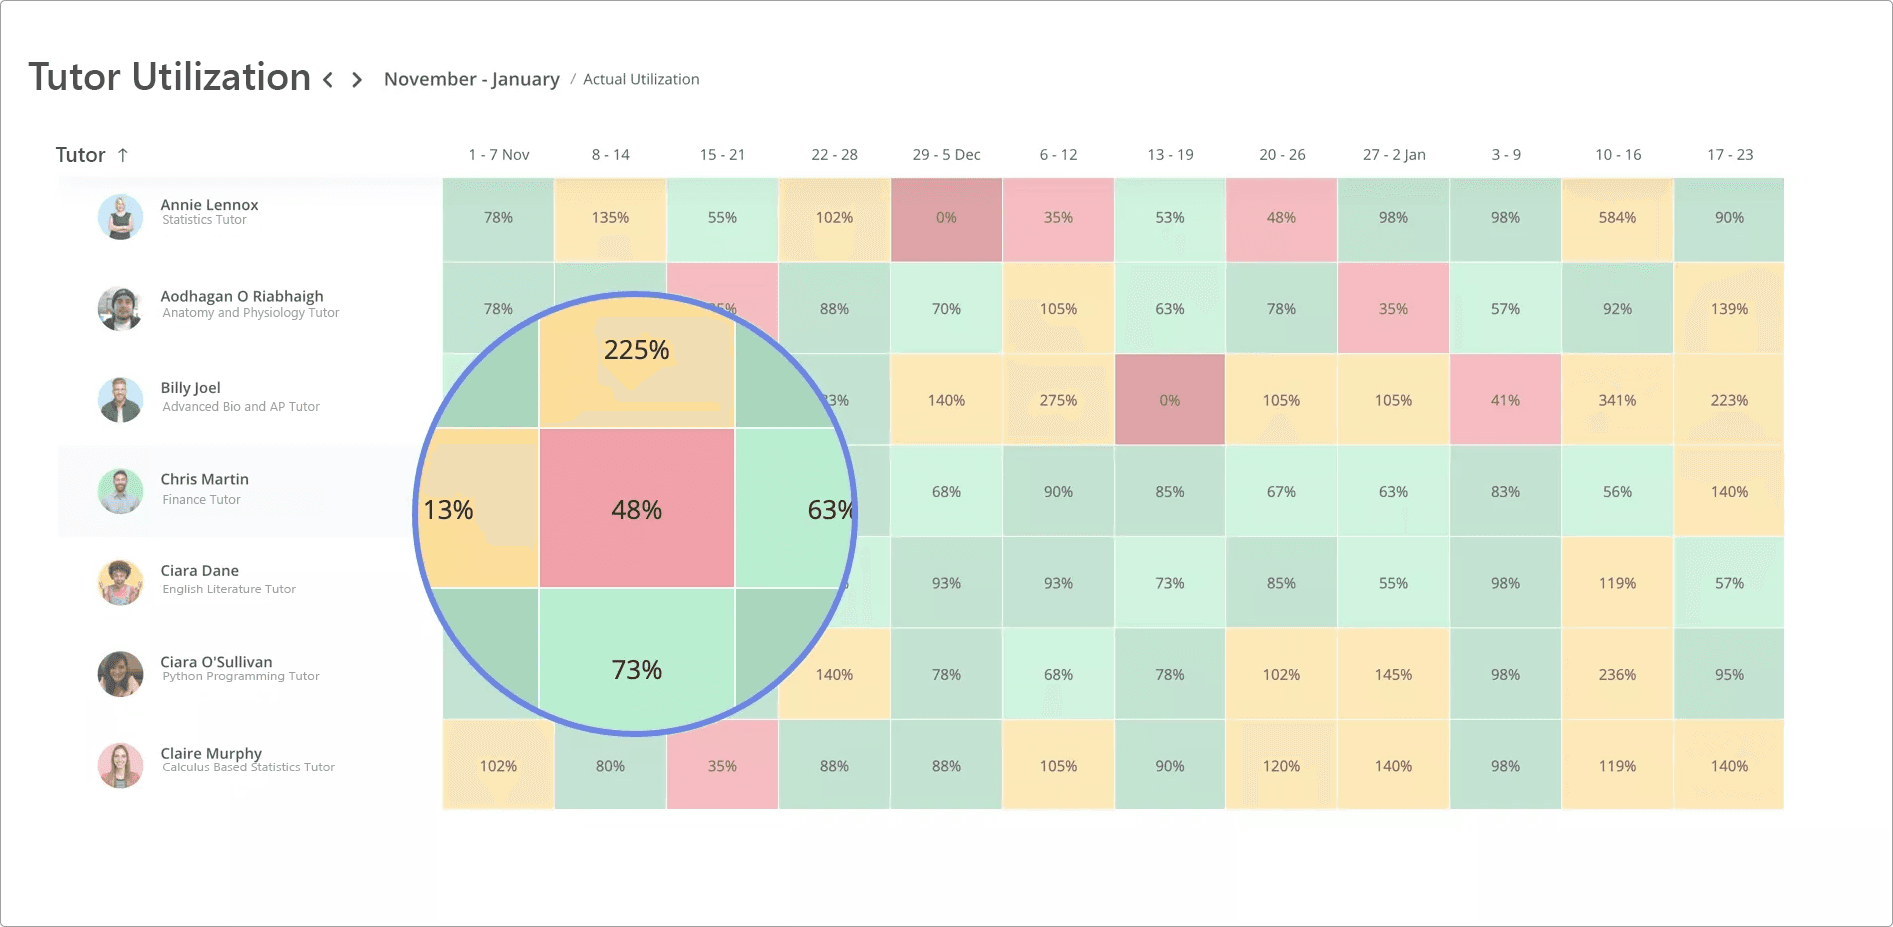This screenshot has width=1893, height=927.
Task: Open the Actual Utilization view selector
Action: (x=641, y=79)
